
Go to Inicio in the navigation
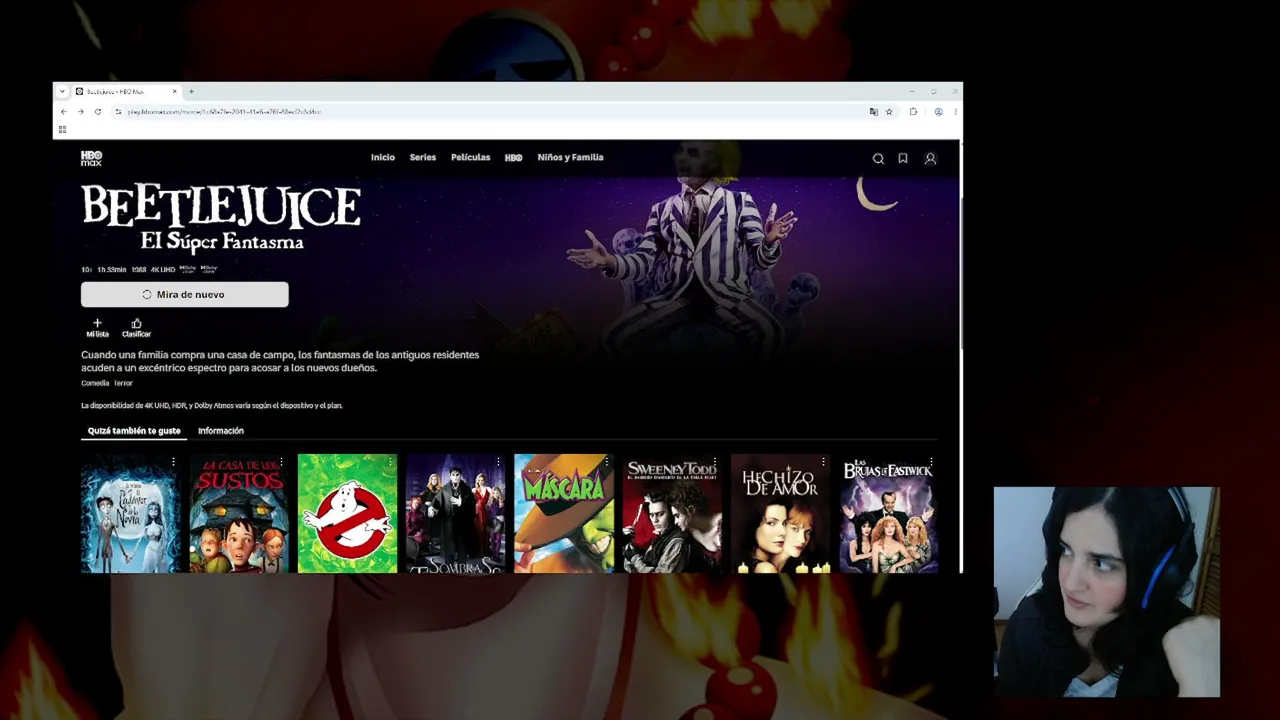click(x=383, y=158)
